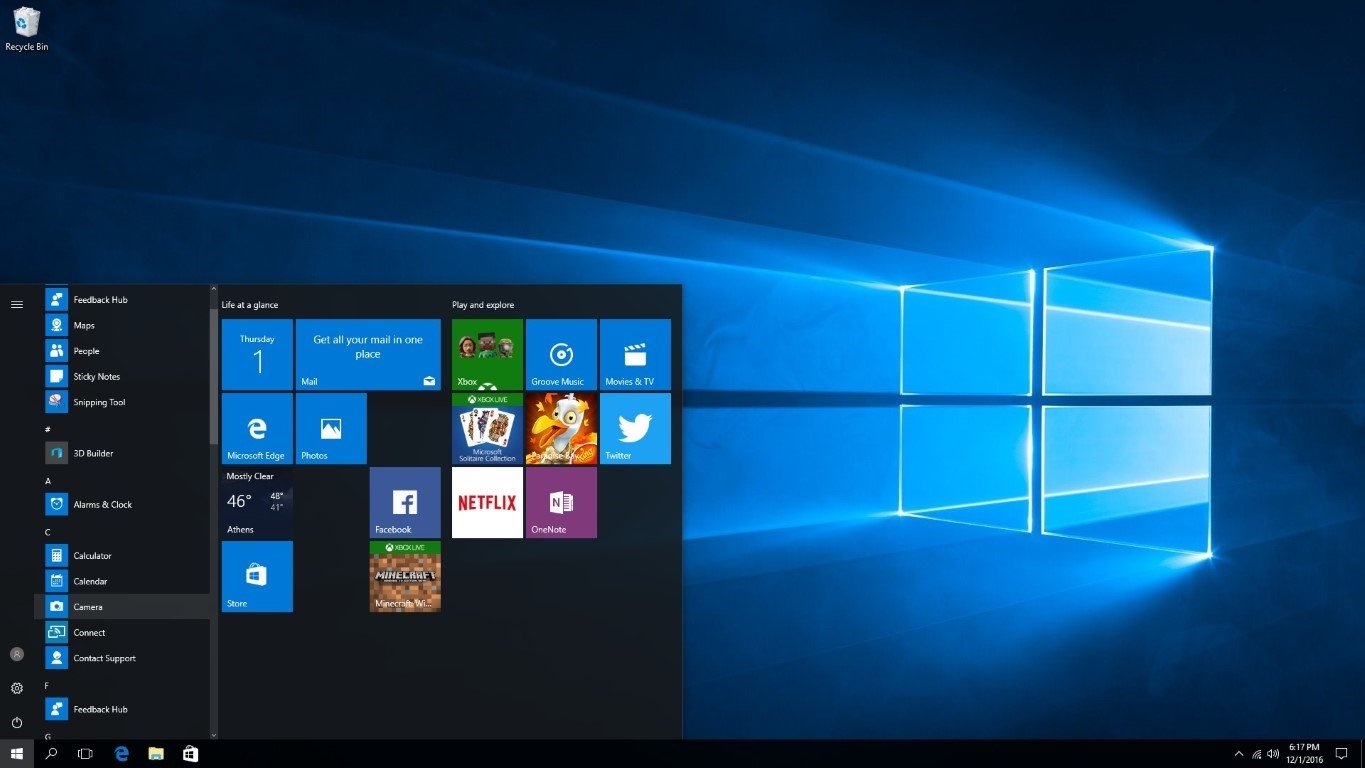
Task: Open the Athens weather tile
Action: click(x=257, y=502)
